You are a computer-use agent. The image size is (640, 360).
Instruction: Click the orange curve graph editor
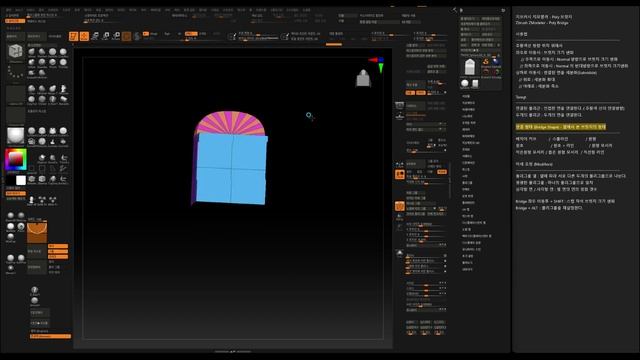(x=37, y=232)
